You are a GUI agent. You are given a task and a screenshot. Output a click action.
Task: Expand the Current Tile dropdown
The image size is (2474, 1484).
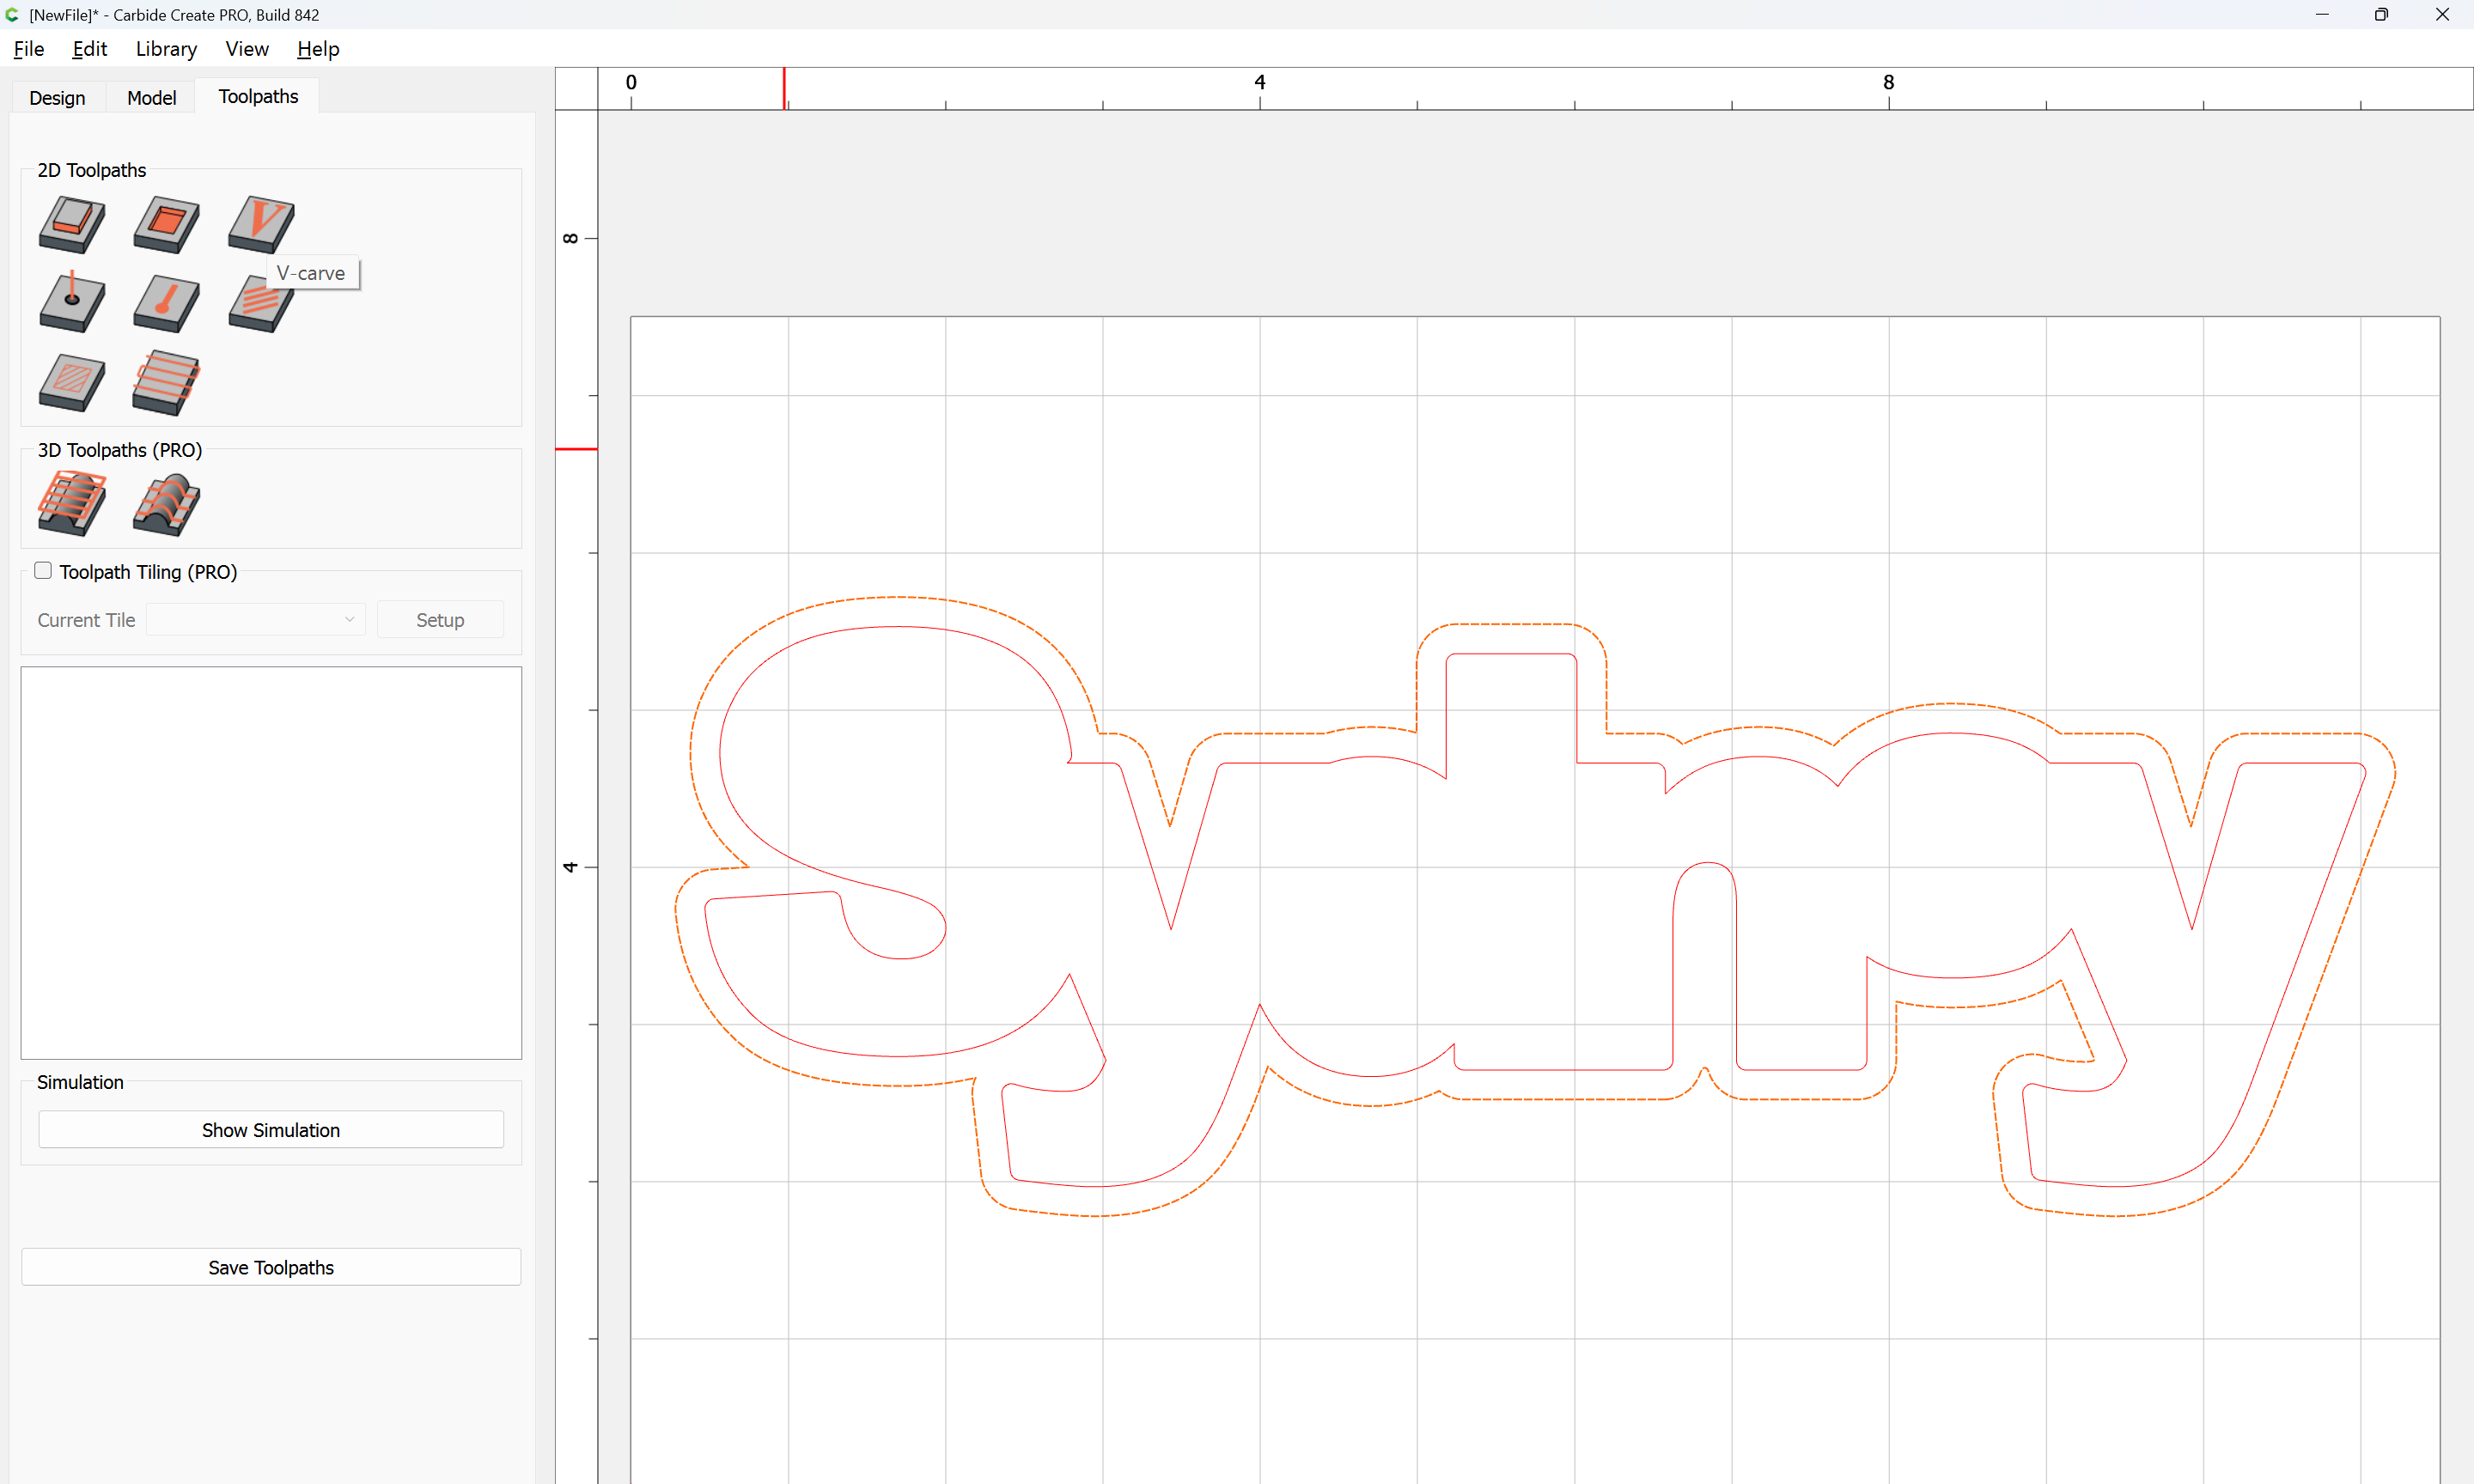pos(255,620)
